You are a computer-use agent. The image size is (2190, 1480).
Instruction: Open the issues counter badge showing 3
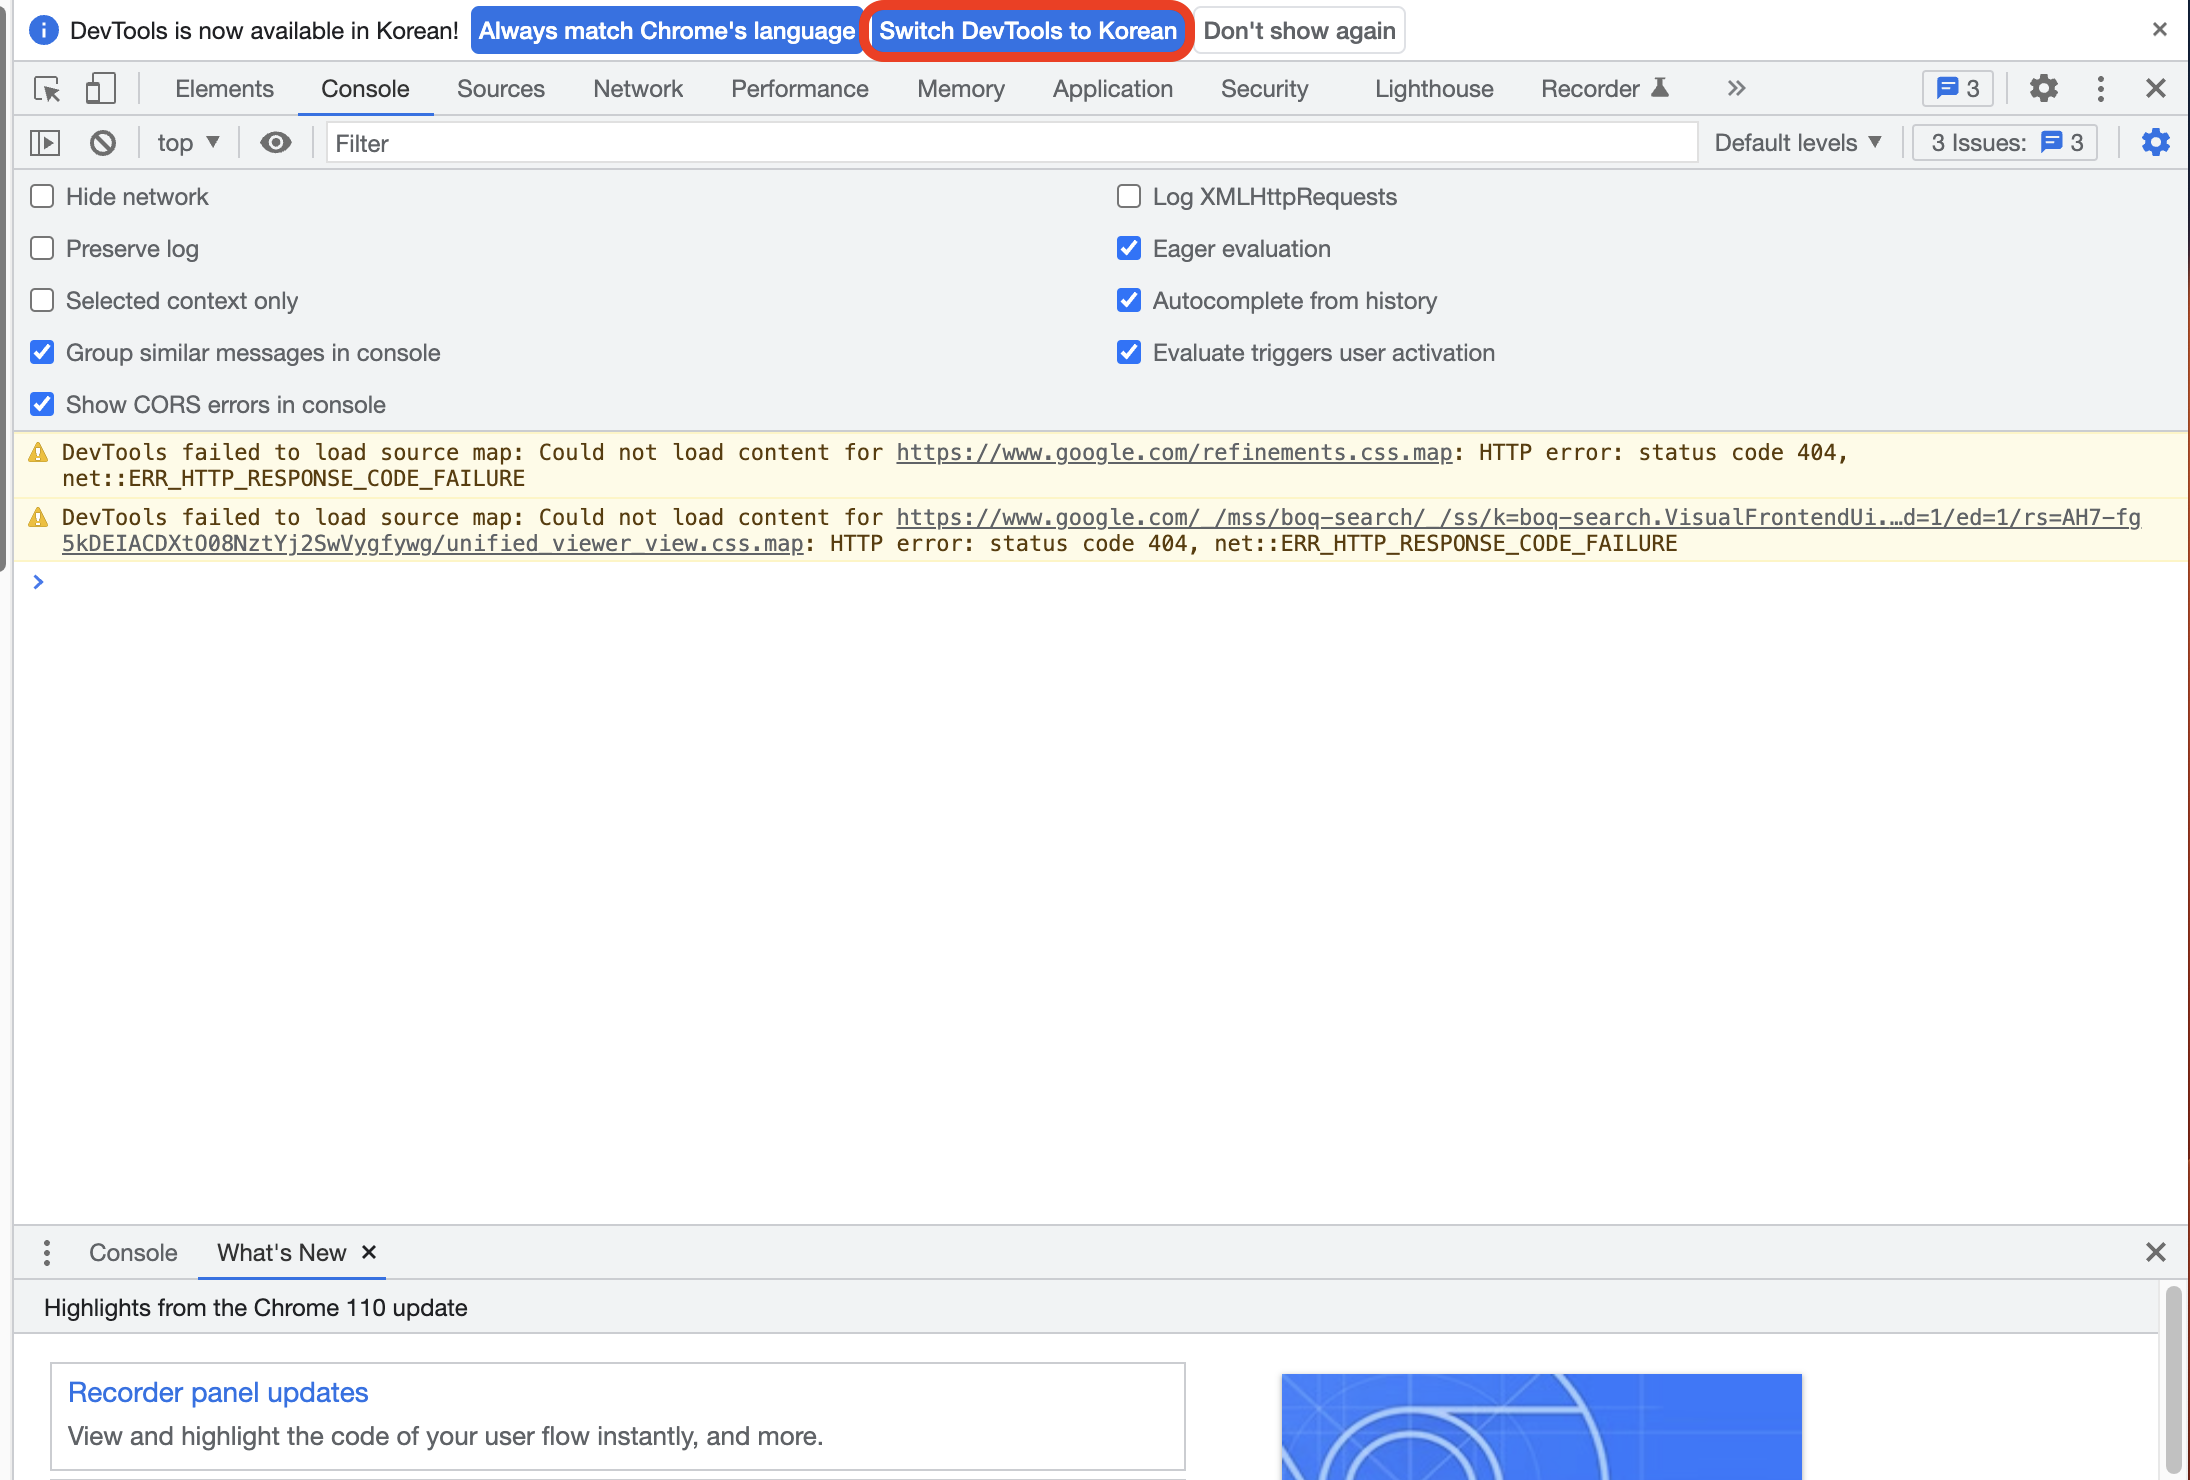pos(1957,89)
